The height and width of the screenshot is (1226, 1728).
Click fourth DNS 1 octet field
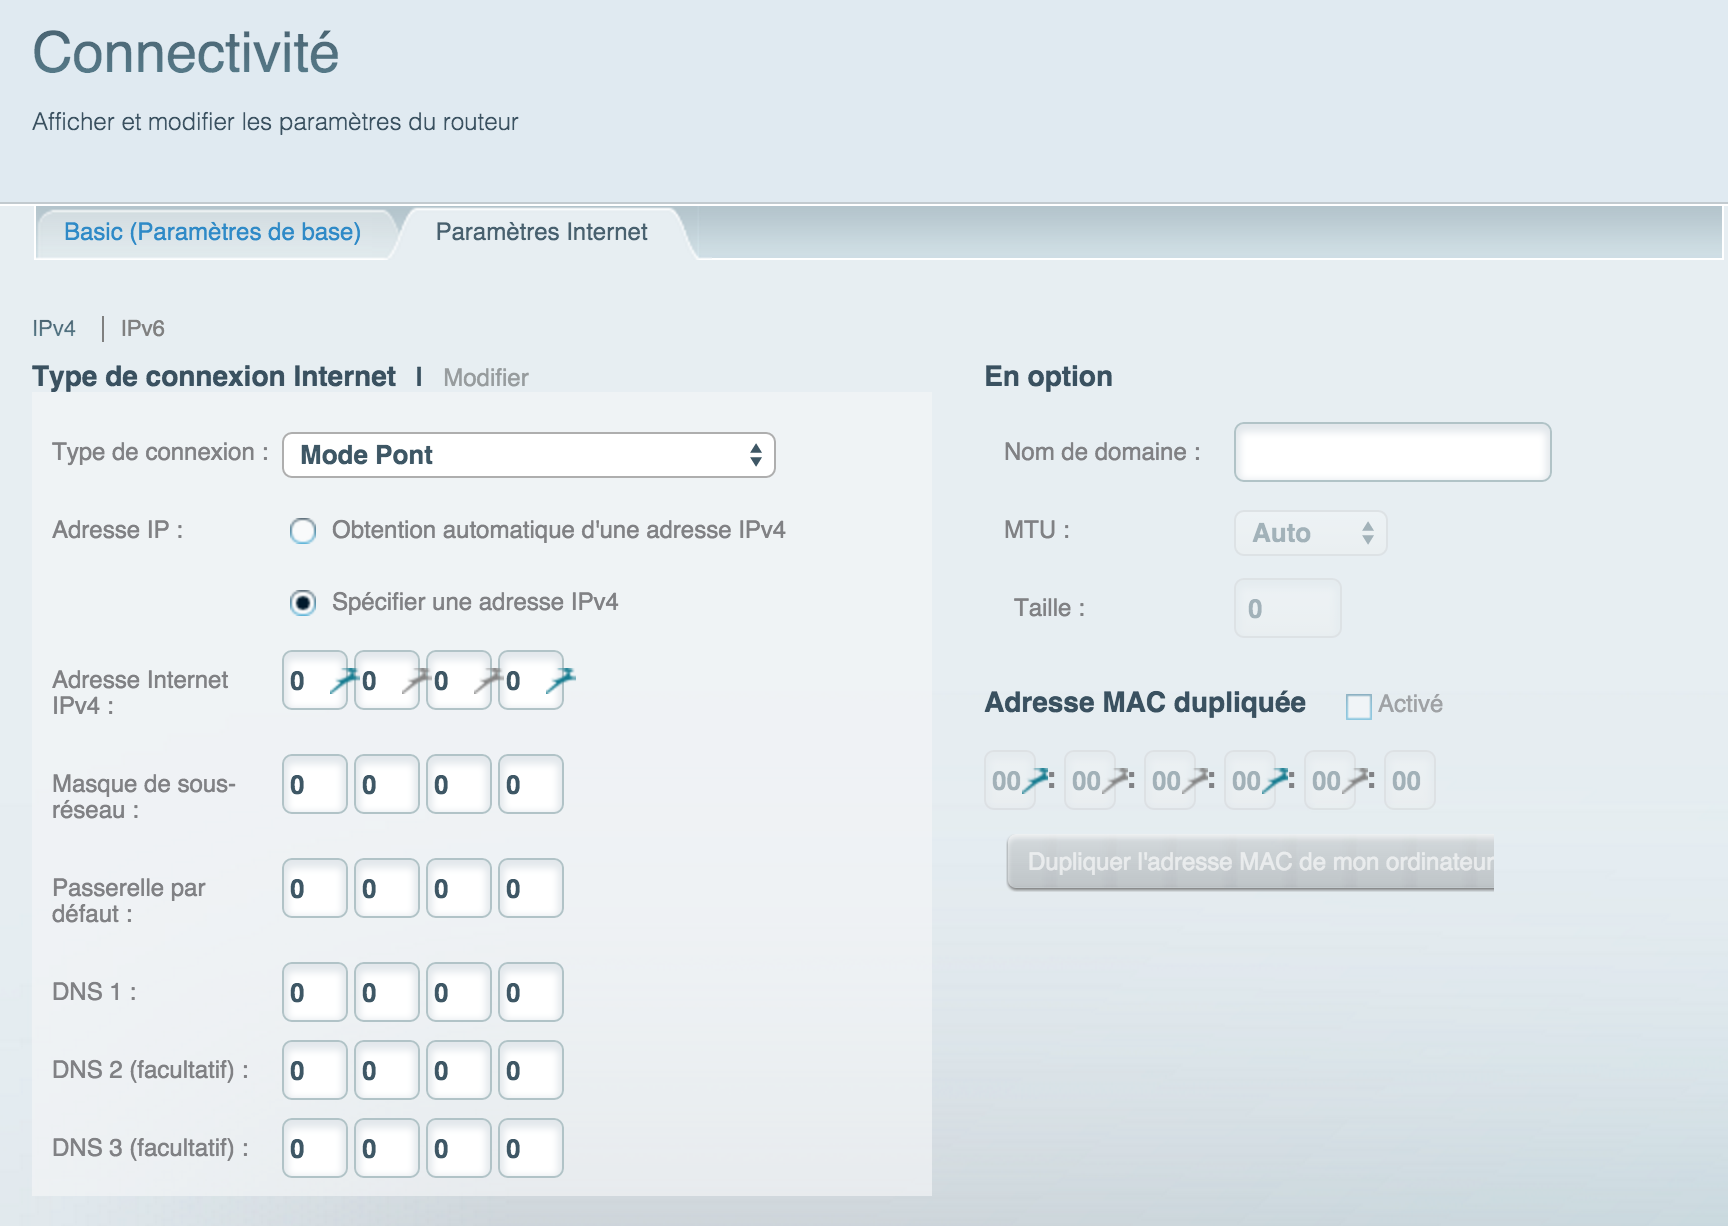(x=531, y=993)
